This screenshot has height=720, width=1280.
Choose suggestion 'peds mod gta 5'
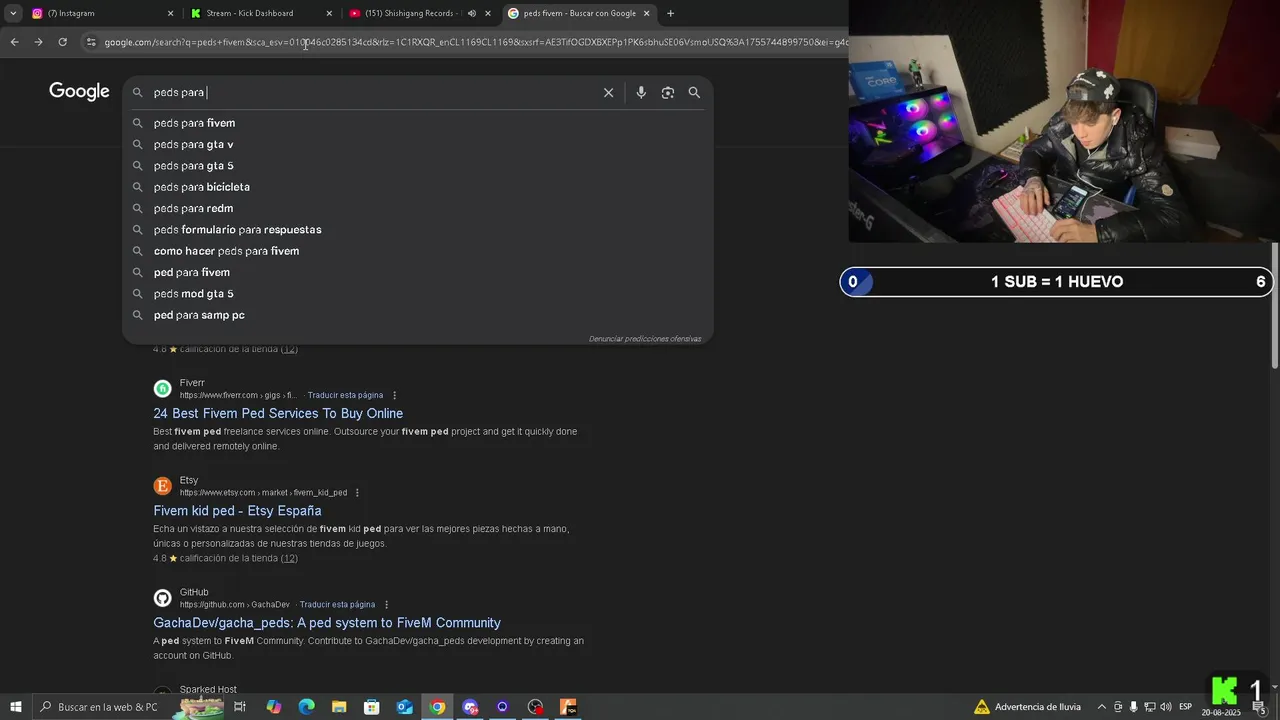click(417, 294)
